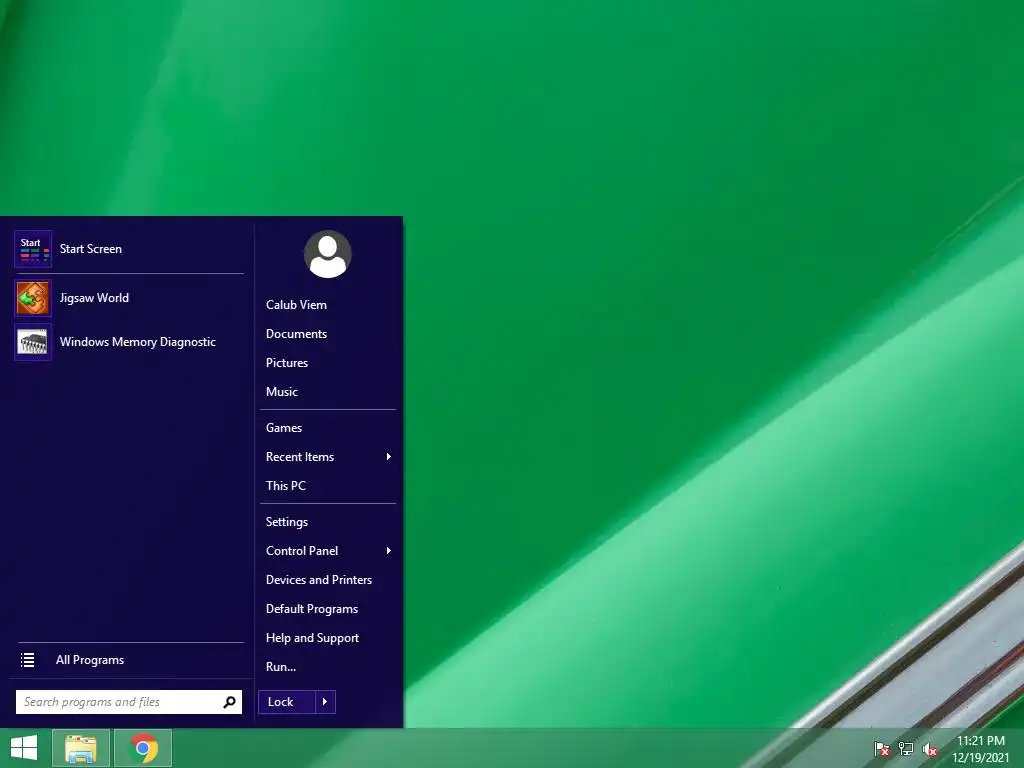
Task: Open the Run... dialog
Action: (281, 667)
